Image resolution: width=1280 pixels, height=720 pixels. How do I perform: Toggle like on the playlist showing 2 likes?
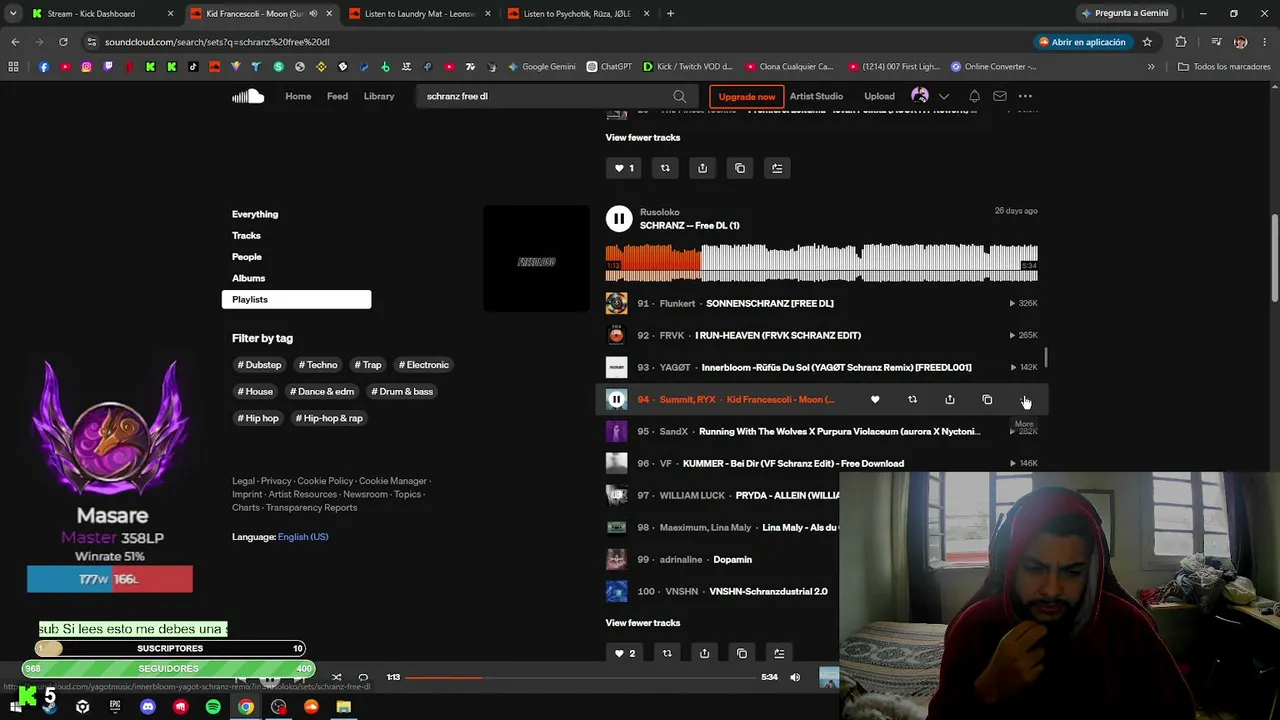(x=625, y=653)
